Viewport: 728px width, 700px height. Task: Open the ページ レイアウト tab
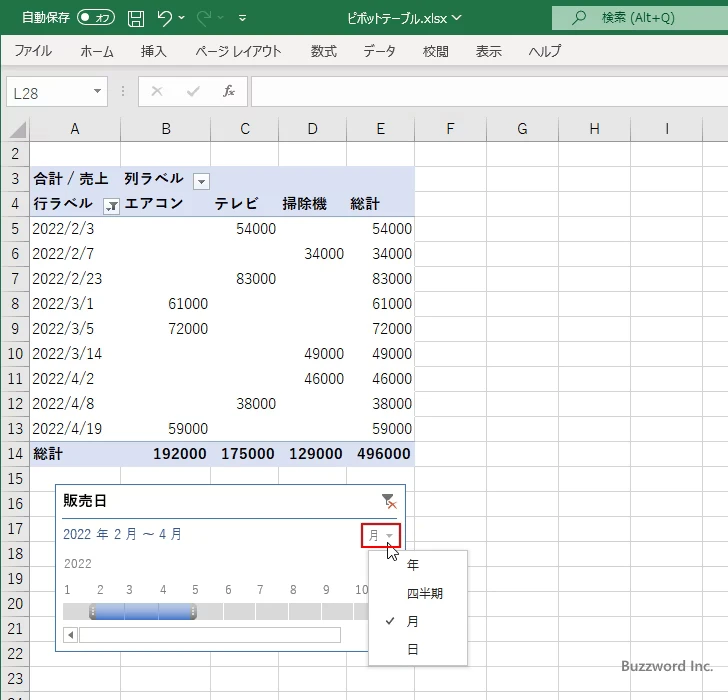(238, 51)
